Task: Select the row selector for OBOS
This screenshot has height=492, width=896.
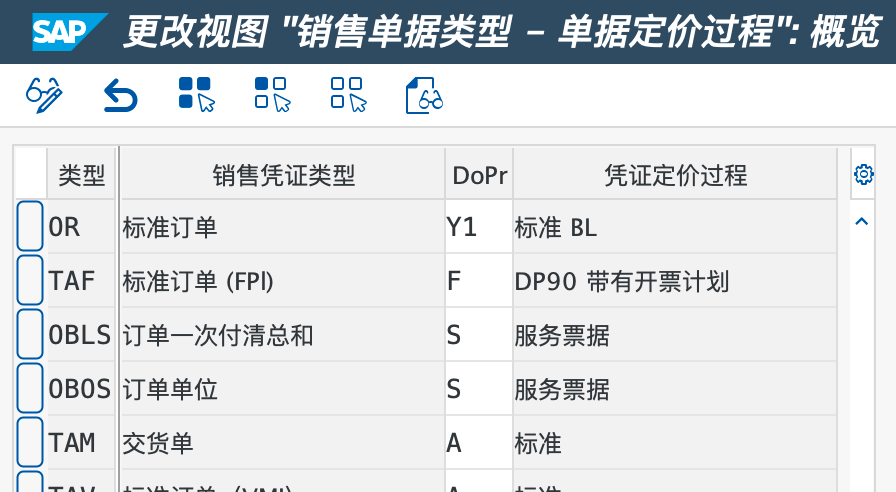Action: [31, 388]
